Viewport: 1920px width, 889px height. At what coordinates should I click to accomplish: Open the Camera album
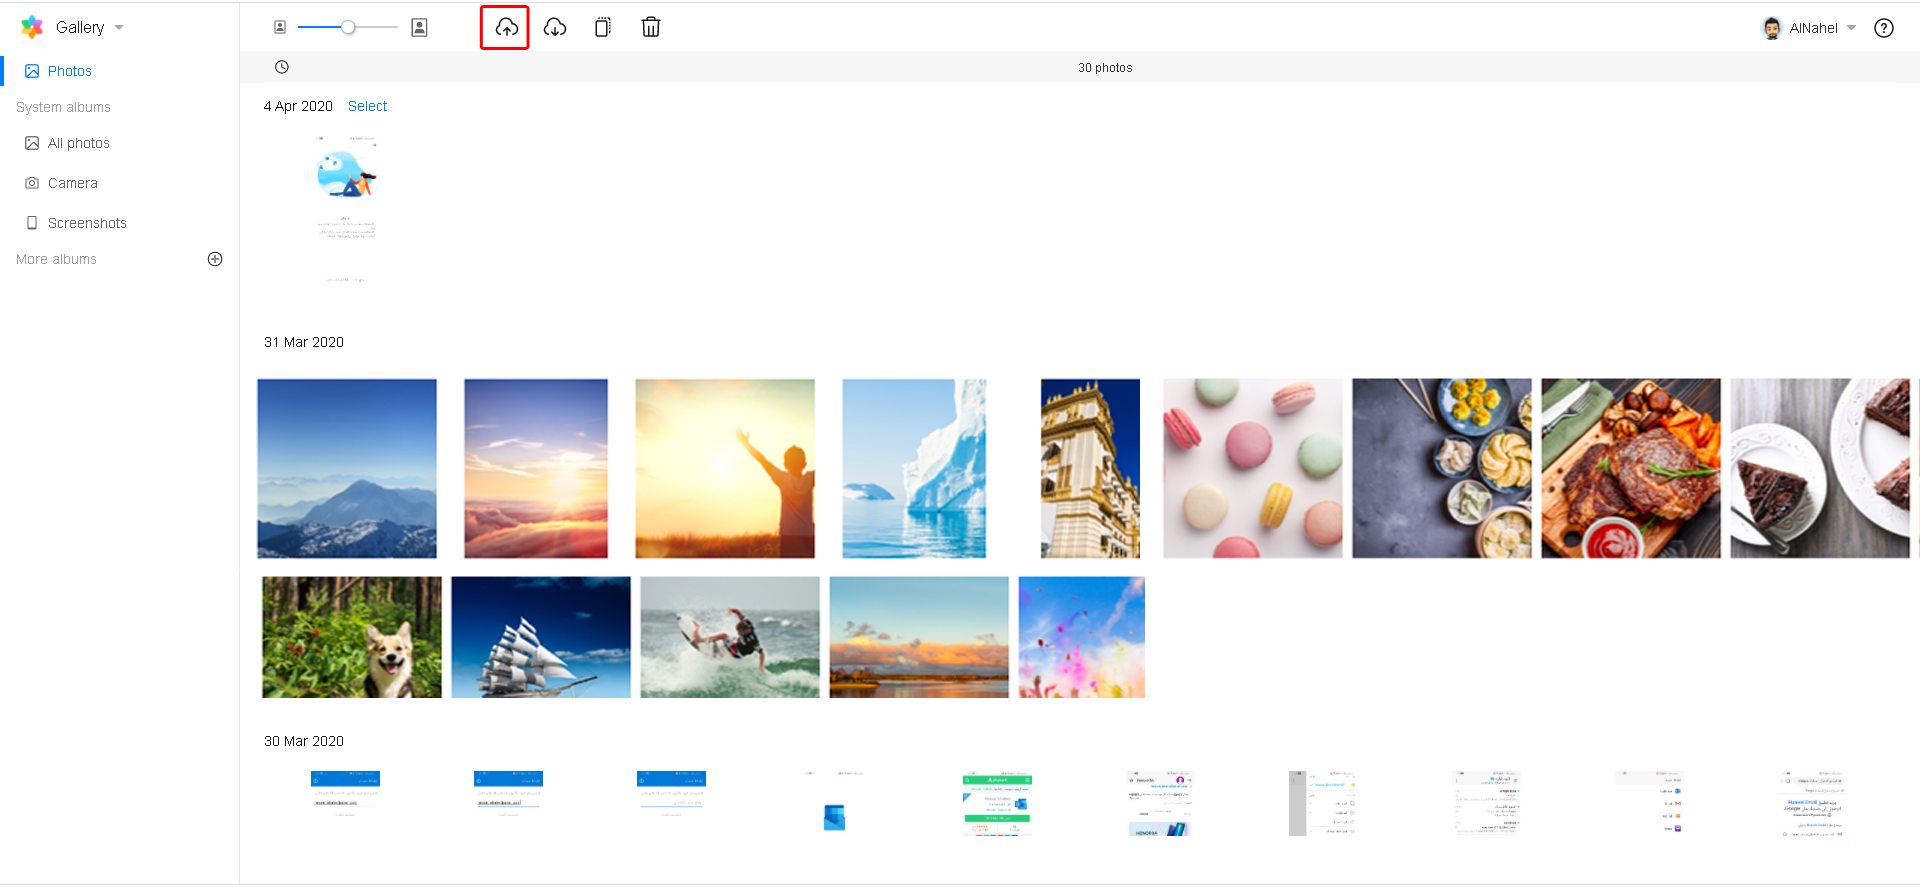click(x=72, y=183)
